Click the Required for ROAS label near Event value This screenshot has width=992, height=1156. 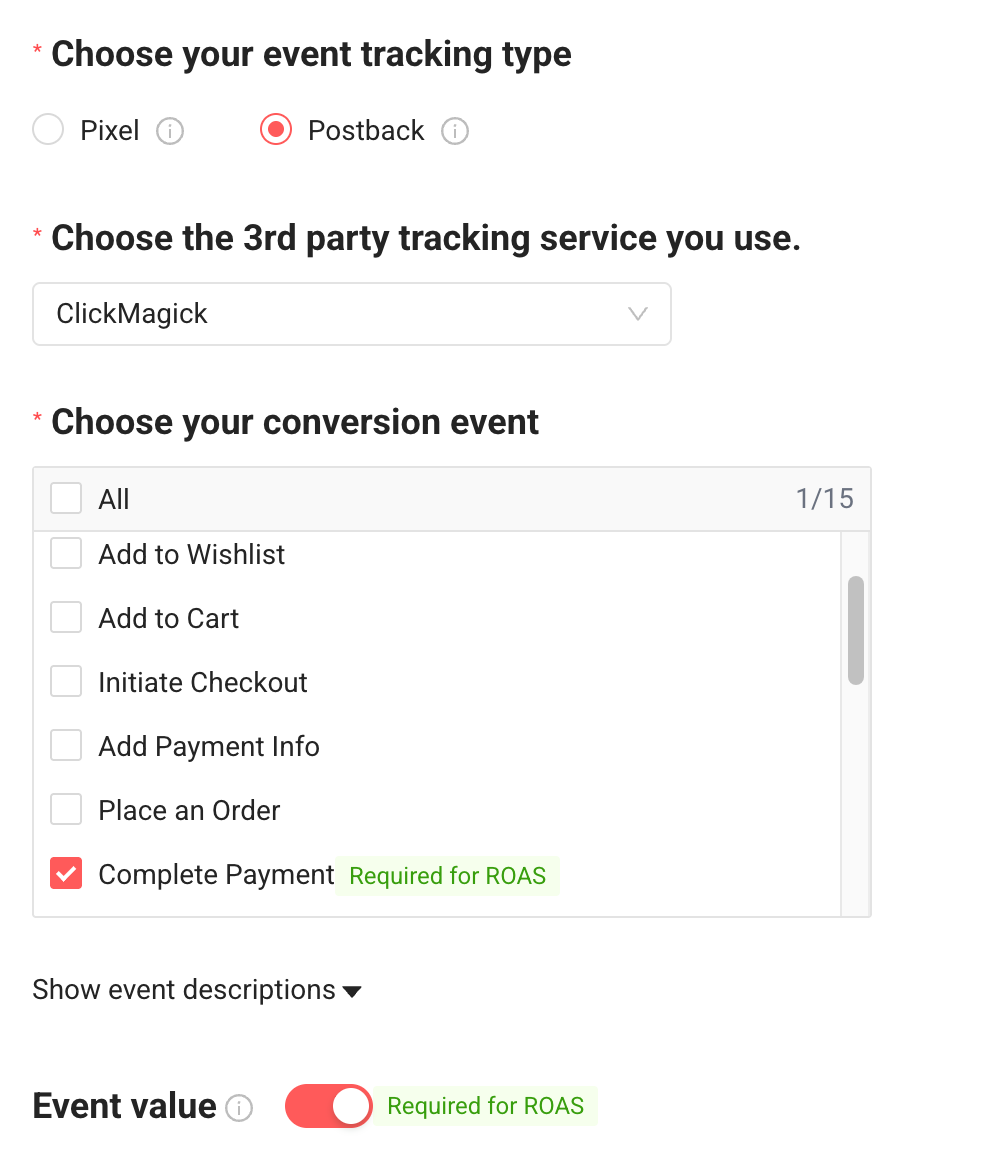click(x=485, y=1106)
